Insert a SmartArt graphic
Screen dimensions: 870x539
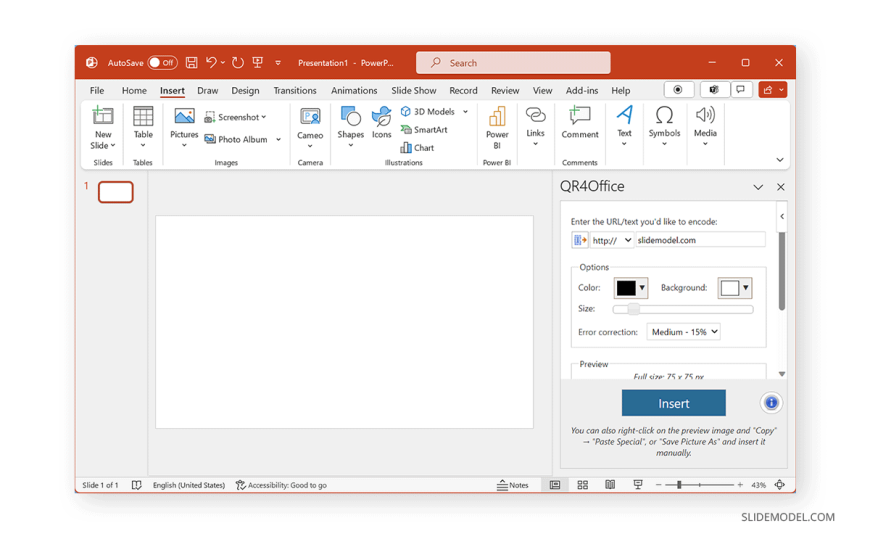coord(424,130)
